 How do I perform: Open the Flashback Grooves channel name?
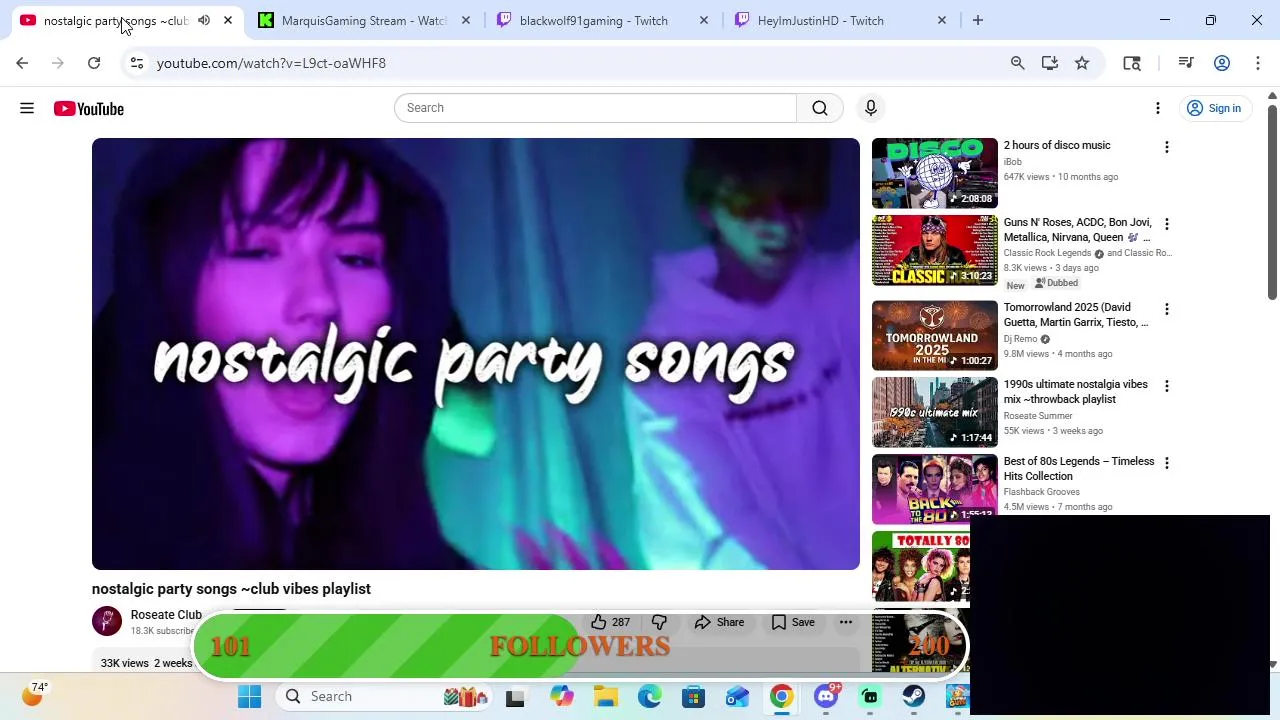pyautogui.click(x=1042, y=492)
